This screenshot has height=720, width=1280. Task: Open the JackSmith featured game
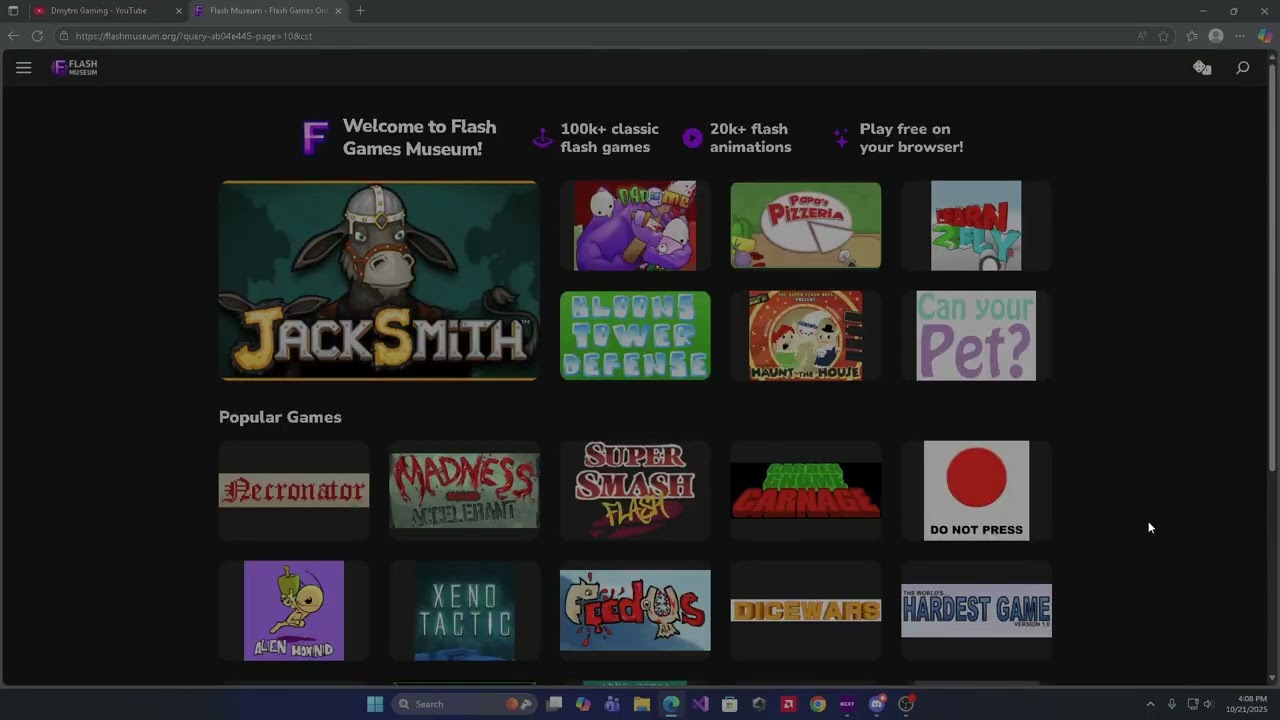click(x=378, y=281)
